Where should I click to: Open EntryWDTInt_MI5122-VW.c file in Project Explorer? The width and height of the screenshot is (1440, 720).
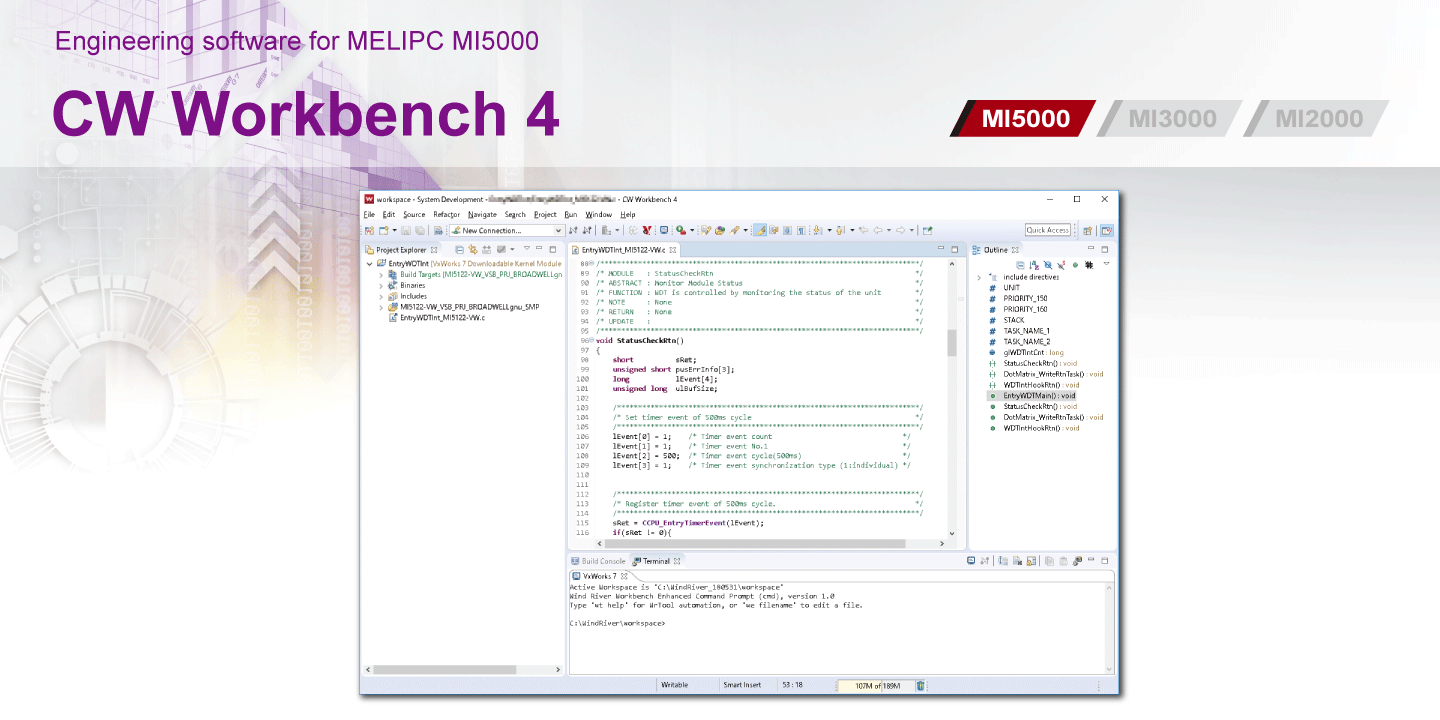point(441,318)
